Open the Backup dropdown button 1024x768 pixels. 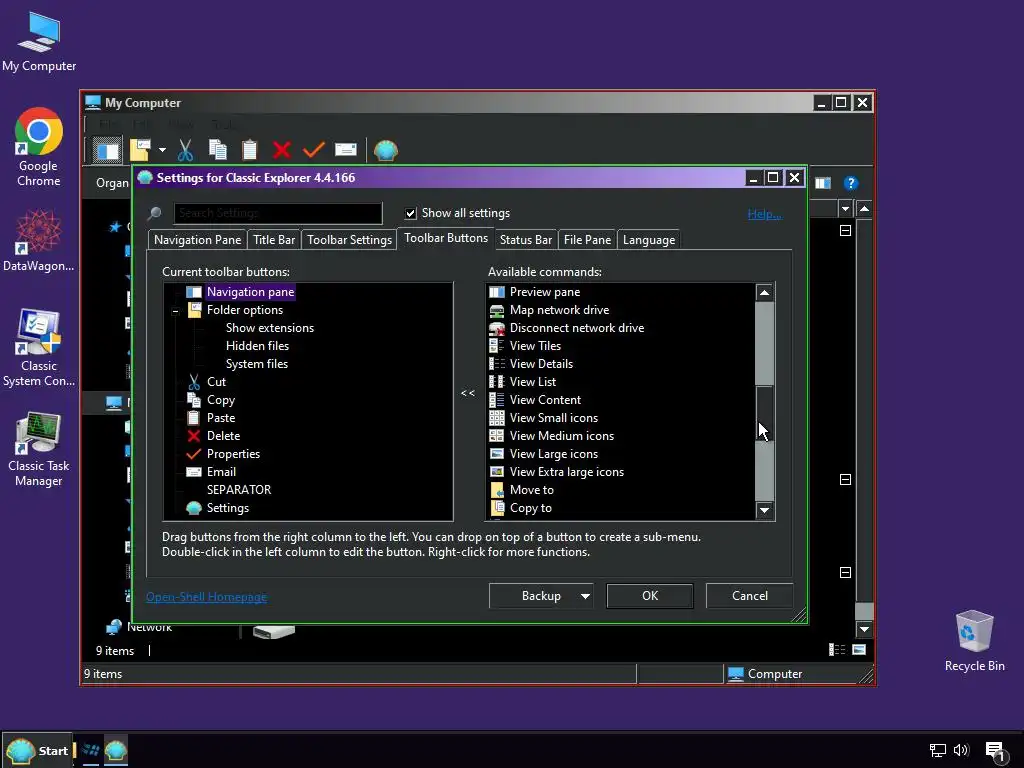tap(541, 596)
